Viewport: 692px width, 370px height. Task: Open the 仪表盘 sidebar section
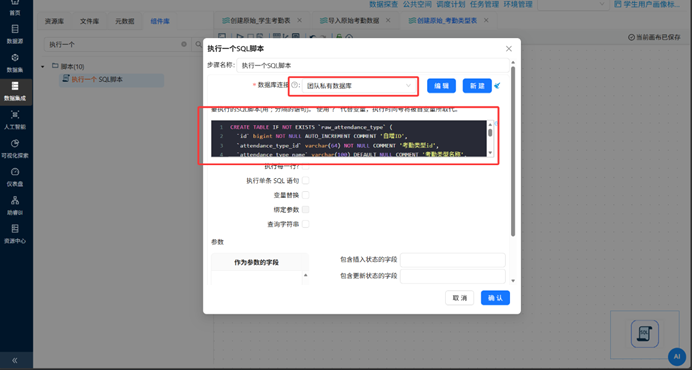[15, 177]
